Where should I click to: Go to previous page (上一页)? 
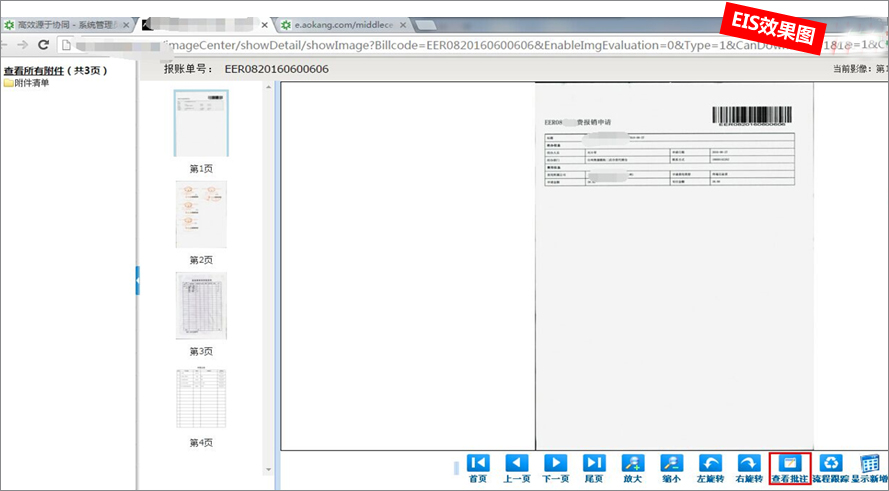click(516, 463)
